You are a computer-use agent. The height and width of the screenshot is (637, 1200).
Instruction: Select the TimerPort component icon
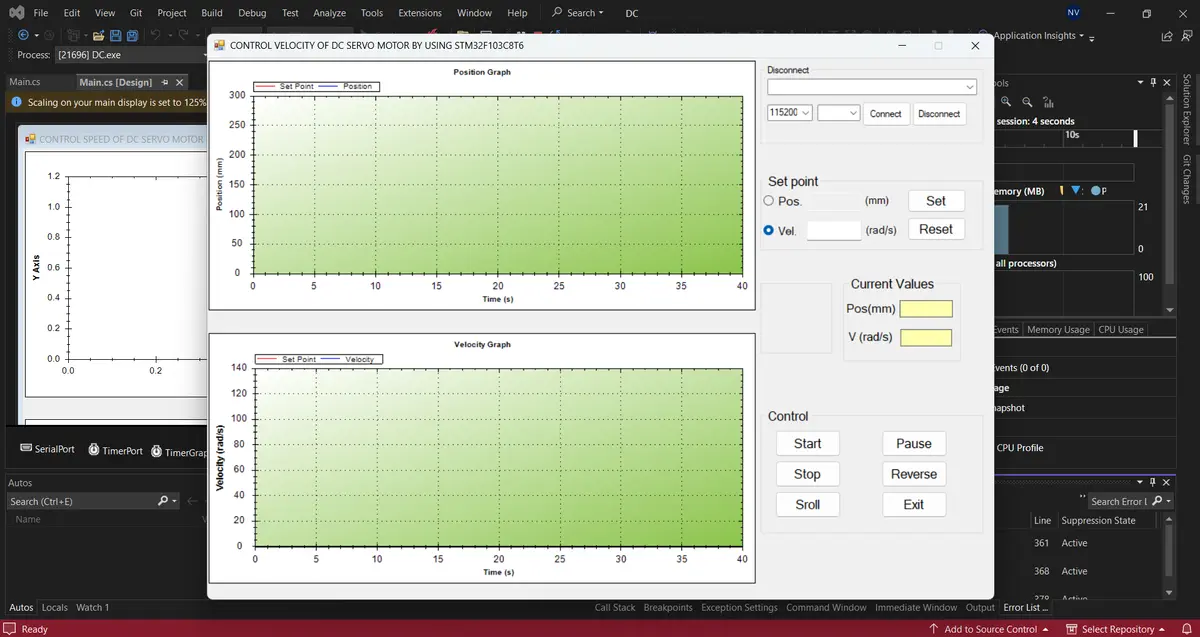pyautogui.click(x=94, y=450)
